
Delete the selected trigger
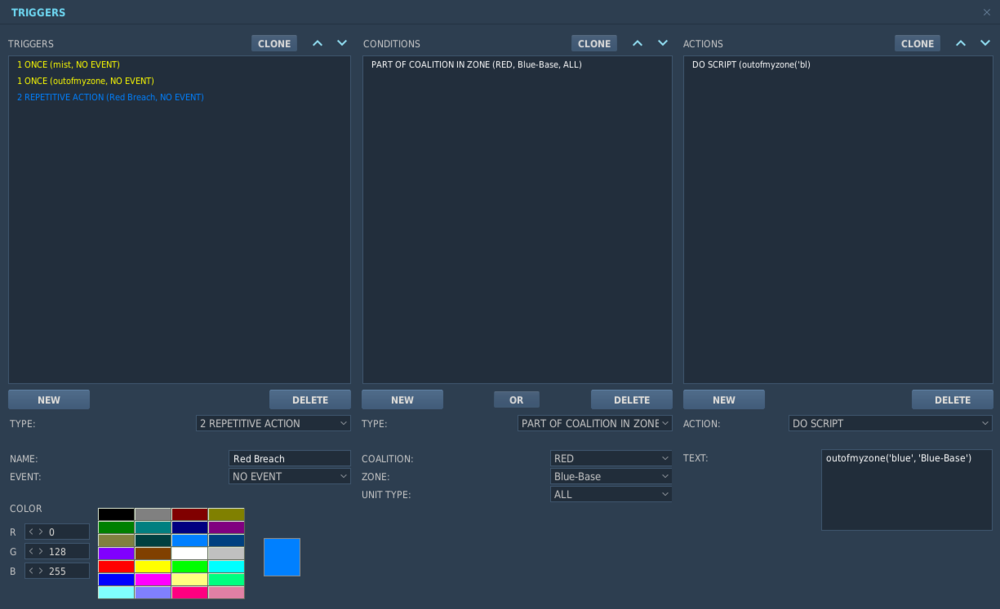pos(310,400)
